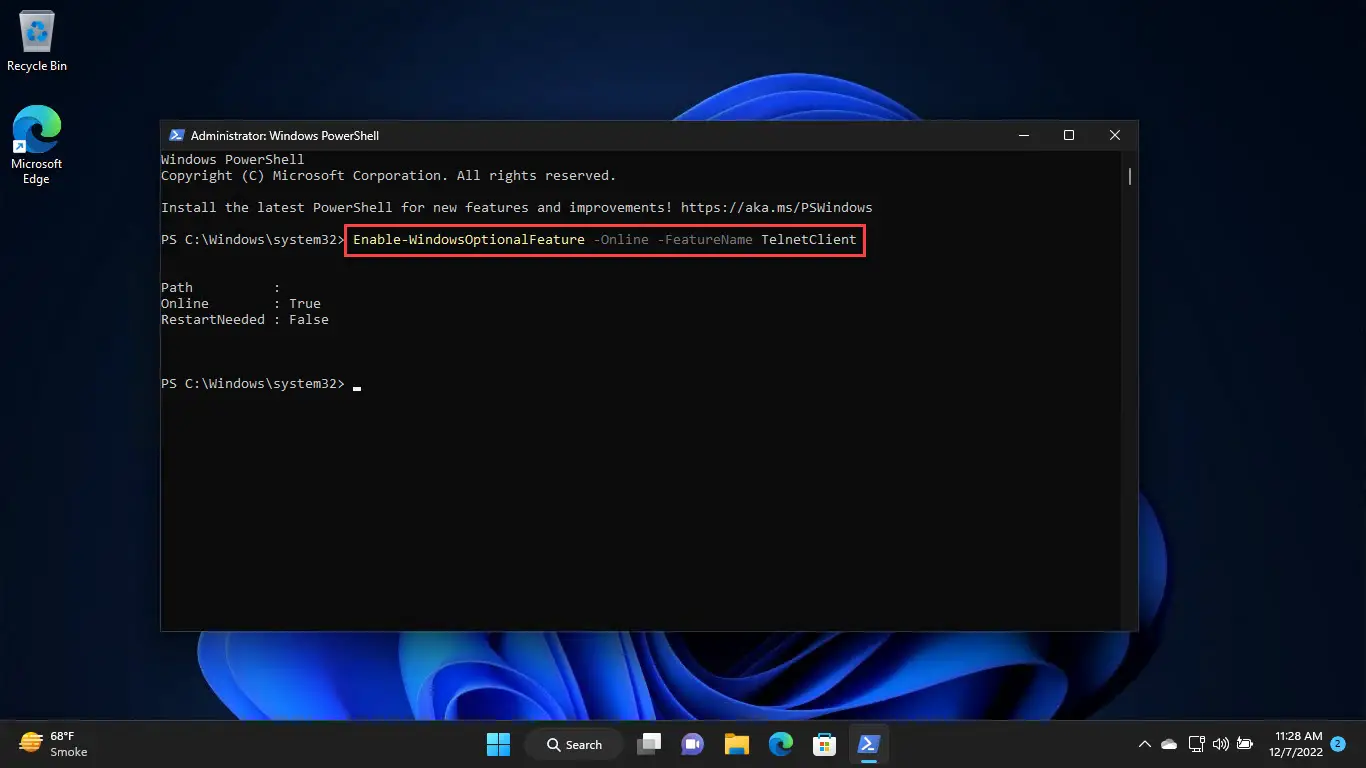Maximize the PowerShell window
The height and width of the screenshot is (768, 1366).
(1069, 135)
